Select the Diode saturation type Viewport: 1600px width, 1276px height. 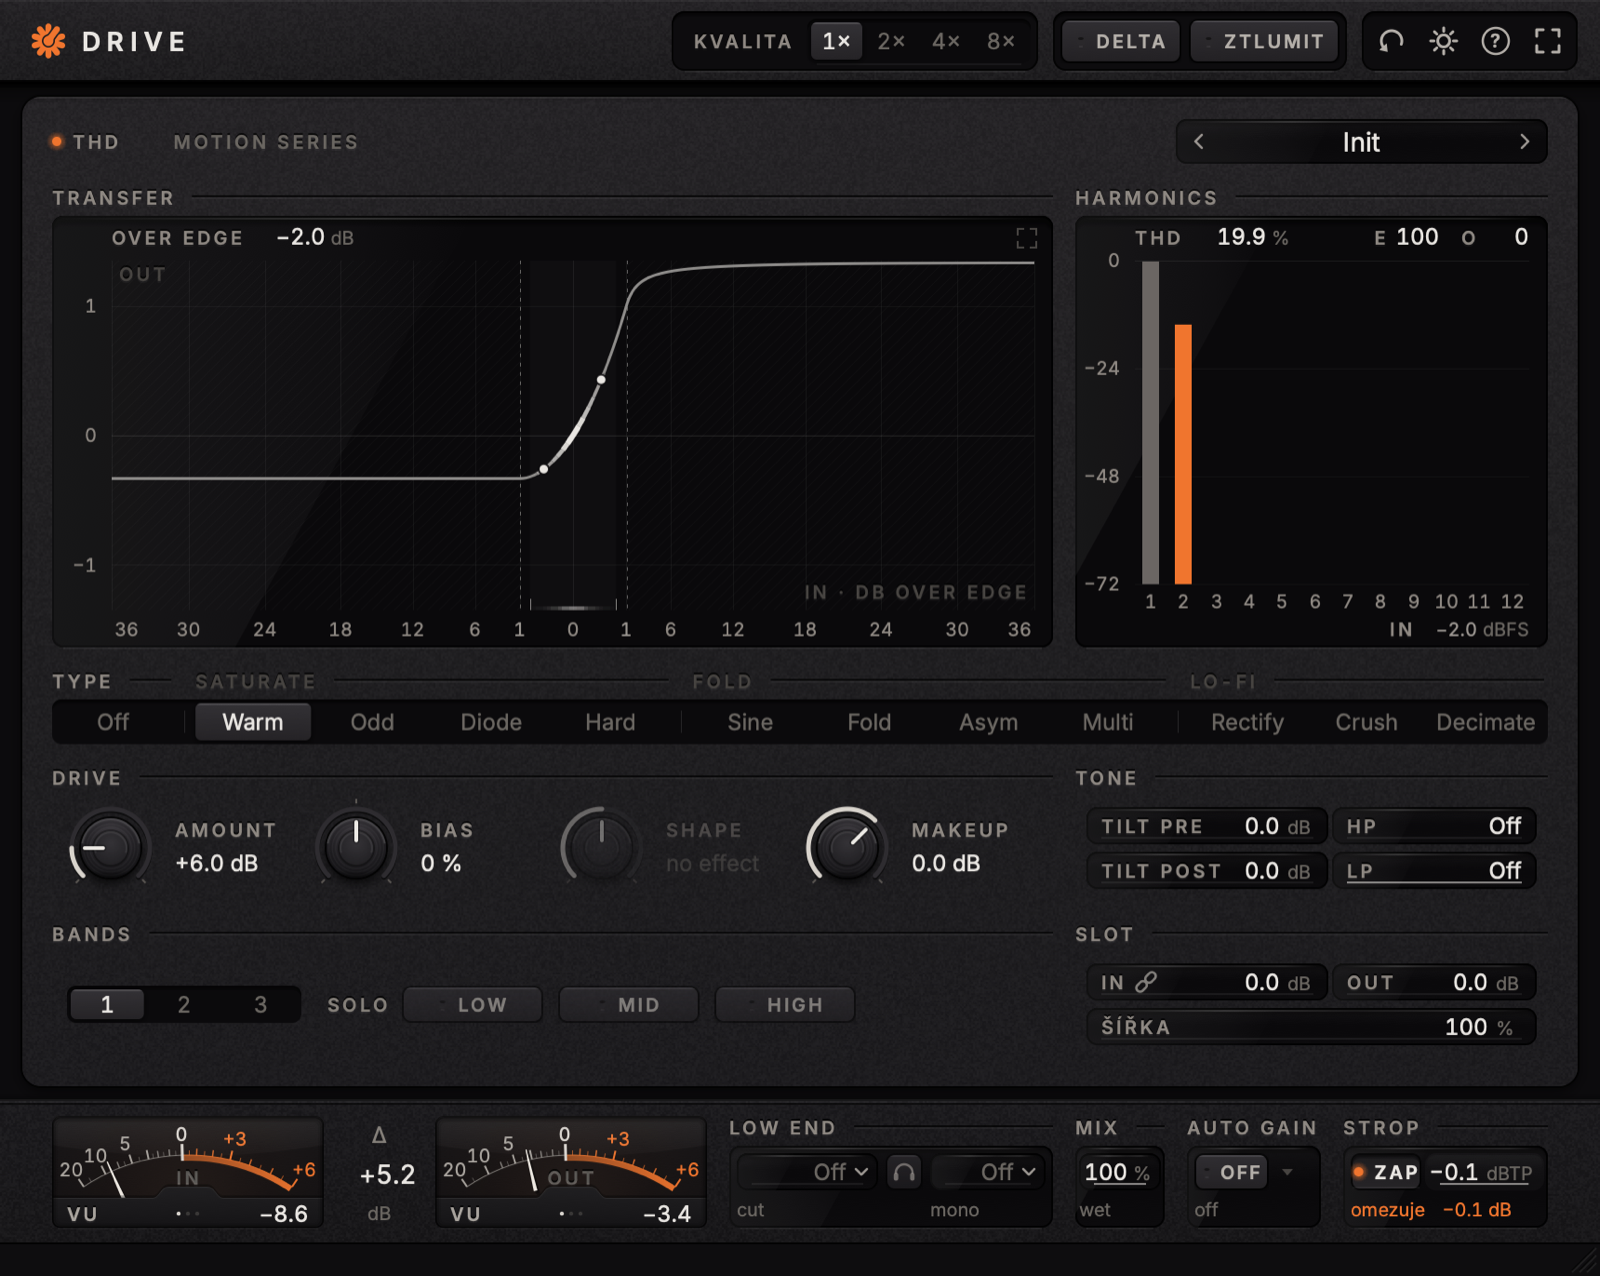click(491, 722)
